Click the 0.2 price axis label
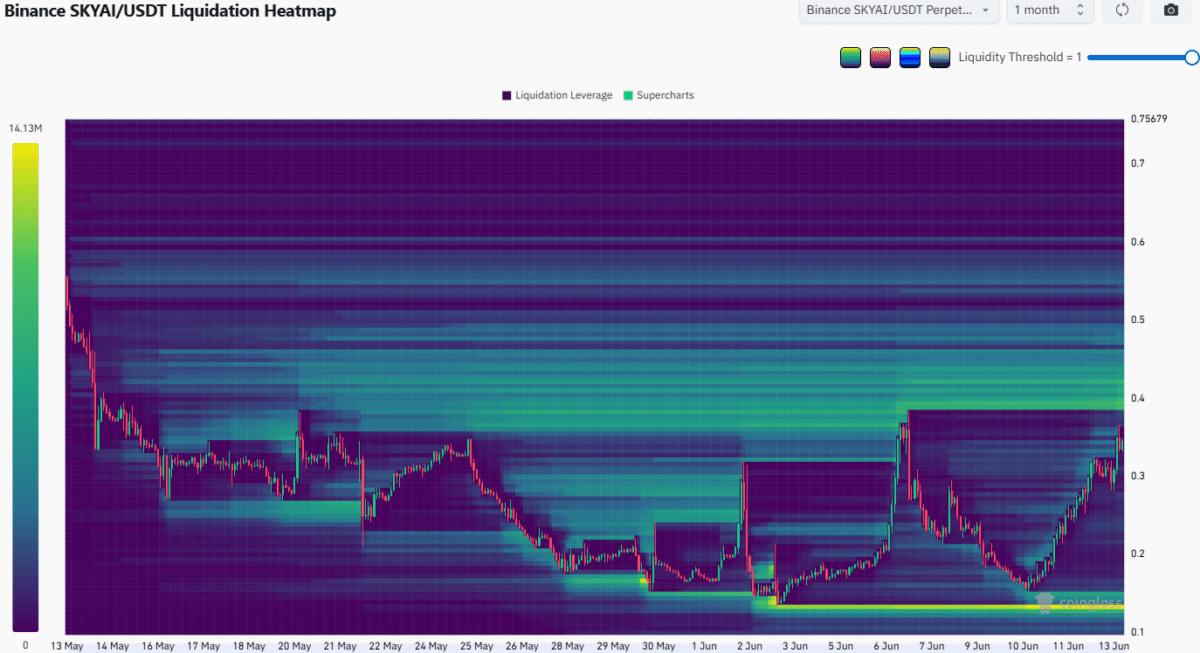Screen dimensions: 1200x653 pyautogui.click(x=1138, y=554)
